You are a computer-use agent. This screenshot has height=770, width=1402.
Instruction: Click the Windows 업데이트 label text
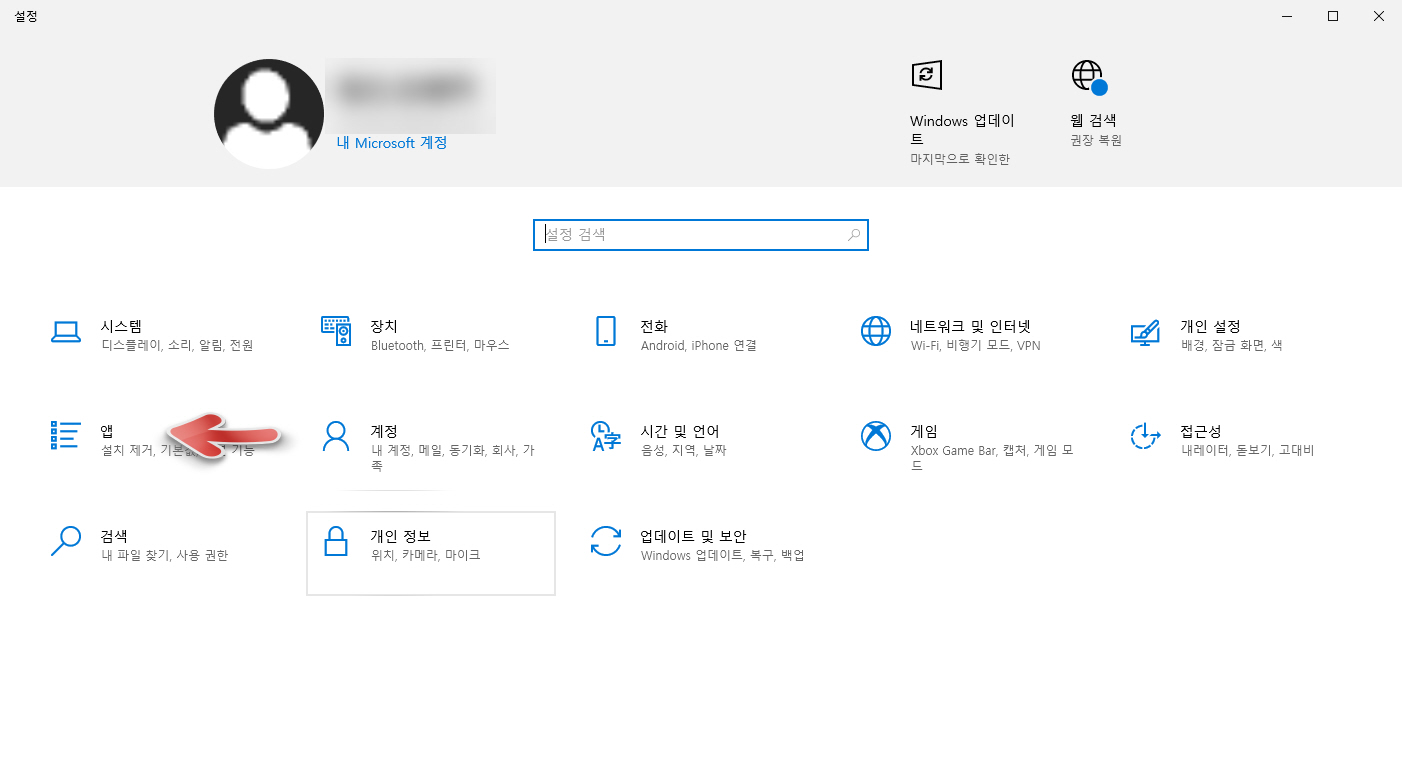click(x=962, y=130)
